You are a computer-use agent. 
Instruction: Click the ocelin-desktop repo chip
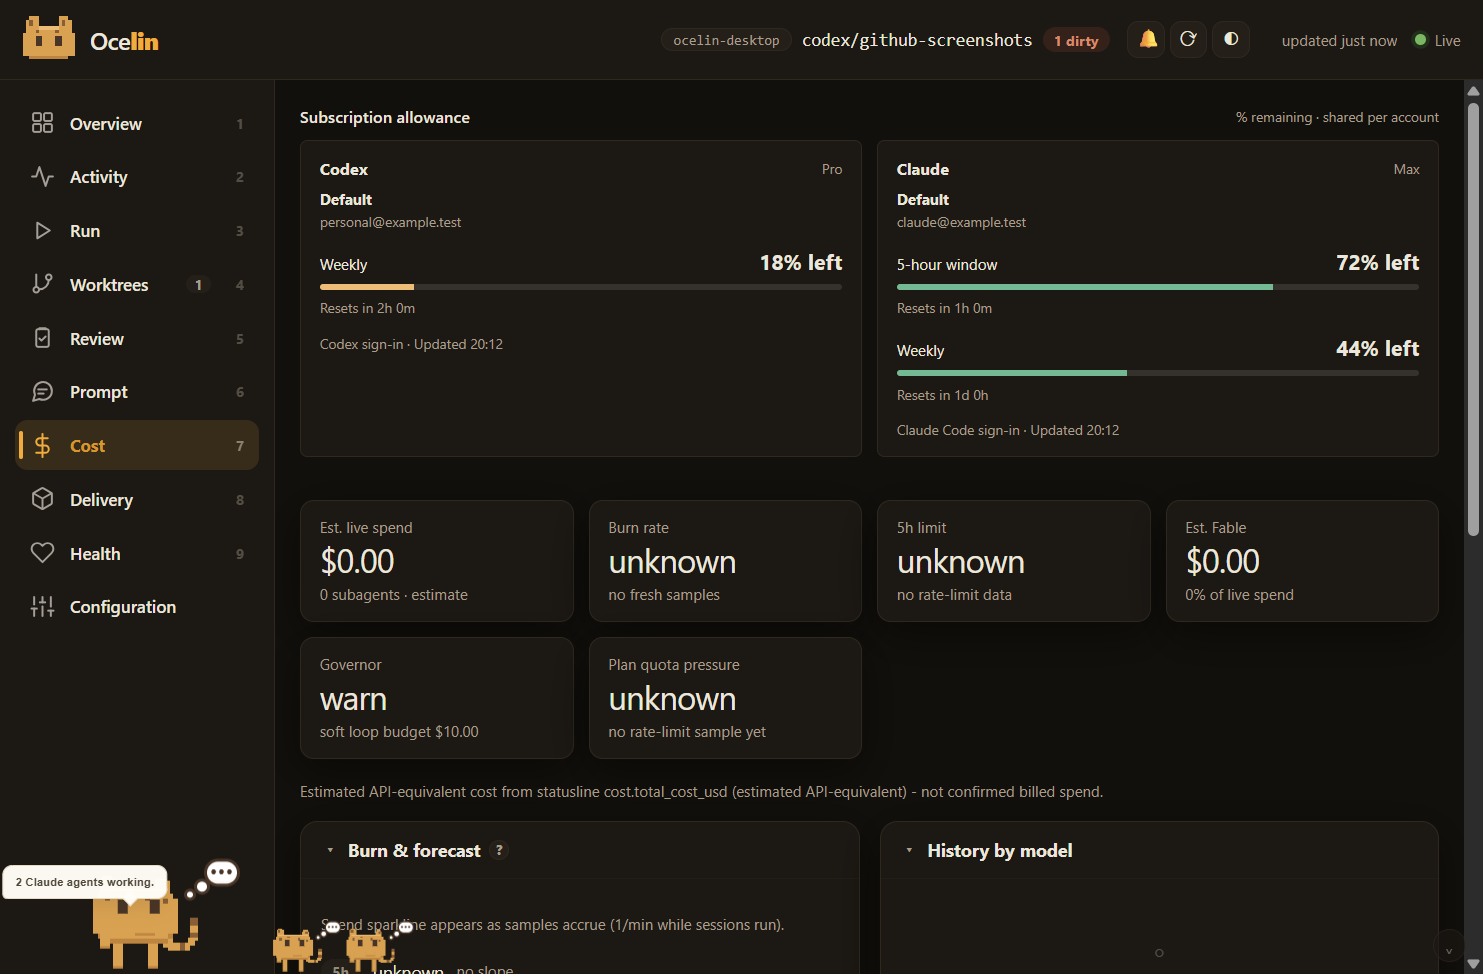click(x=726, y=40)
